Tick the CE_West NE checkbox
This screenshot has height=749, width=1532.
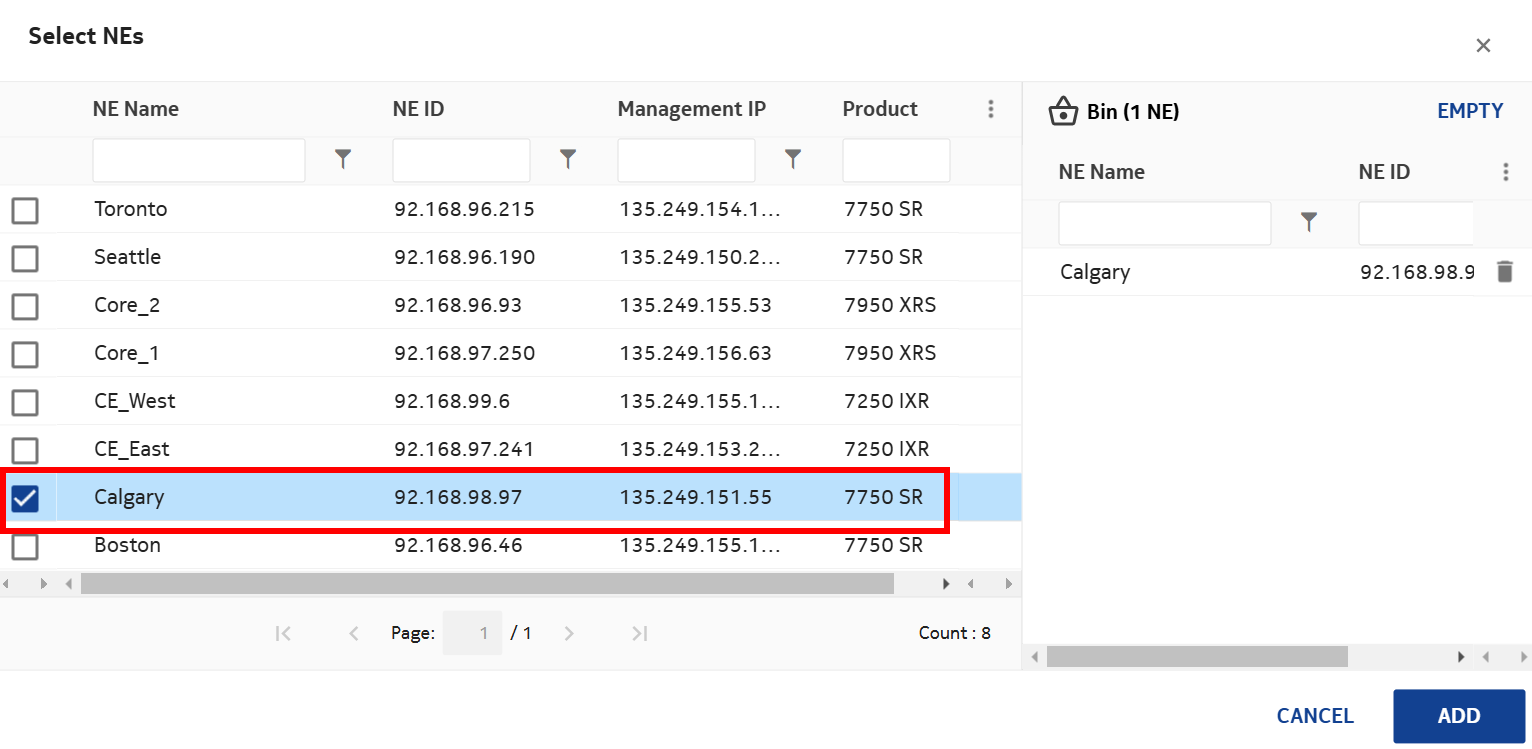(x=25, y=402)
